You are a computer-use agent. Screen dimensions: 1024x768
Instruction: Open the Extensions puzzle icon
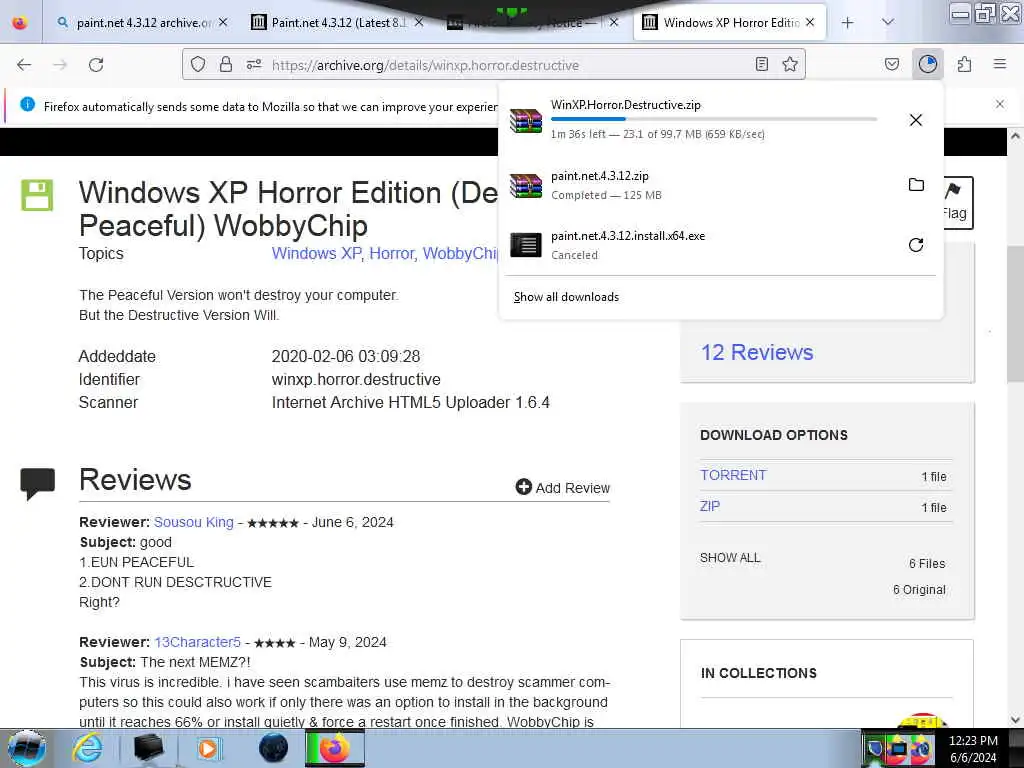click(964, 64)
